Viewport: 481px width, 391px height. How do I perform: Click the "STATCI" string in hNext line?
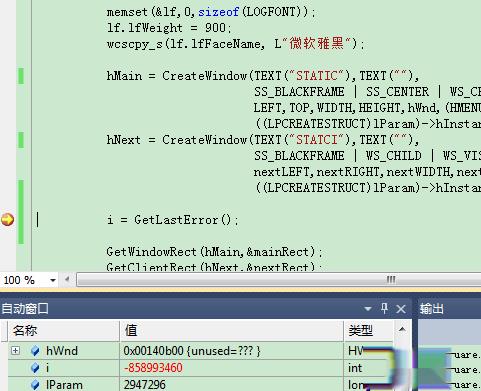click(x=317, y=140)
